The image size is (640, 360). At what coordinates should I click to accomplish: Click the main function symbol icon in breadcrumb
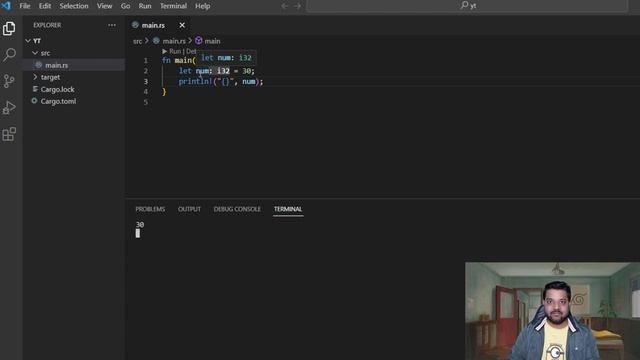199,40
